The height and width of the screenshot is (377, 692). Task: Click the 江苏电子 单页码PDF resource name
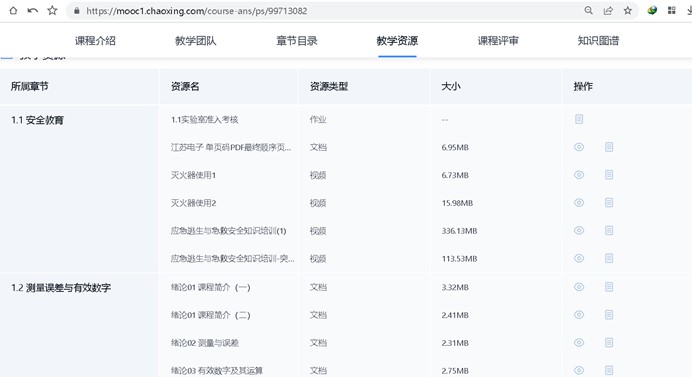(x=231, y=147)
